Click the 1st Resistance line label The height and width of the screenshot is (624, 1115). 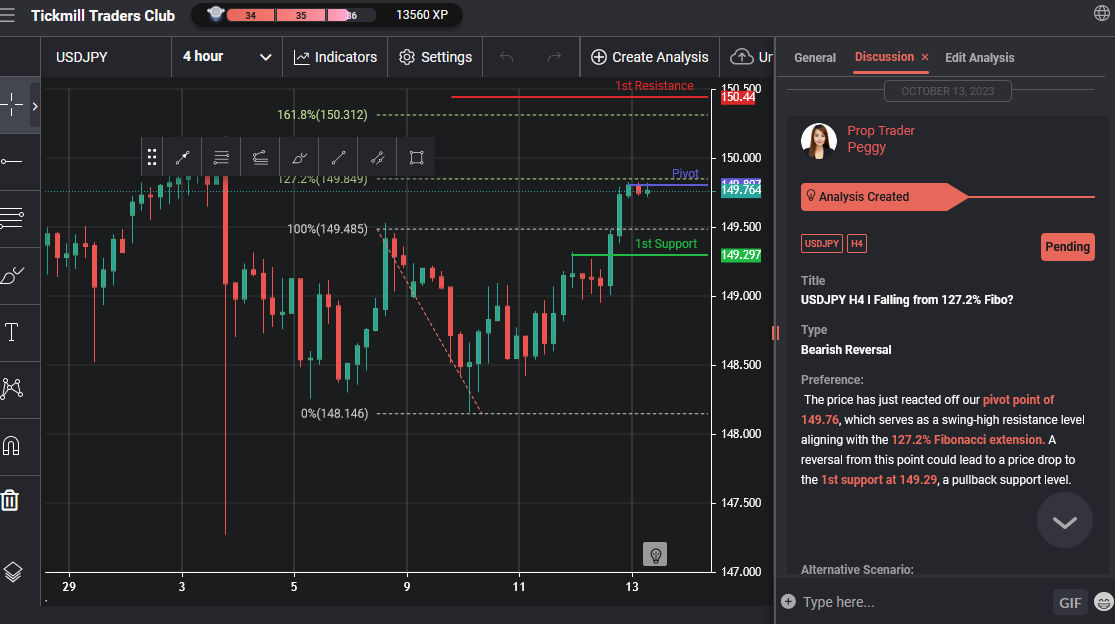pyautogui.click(x=654, y=86)
